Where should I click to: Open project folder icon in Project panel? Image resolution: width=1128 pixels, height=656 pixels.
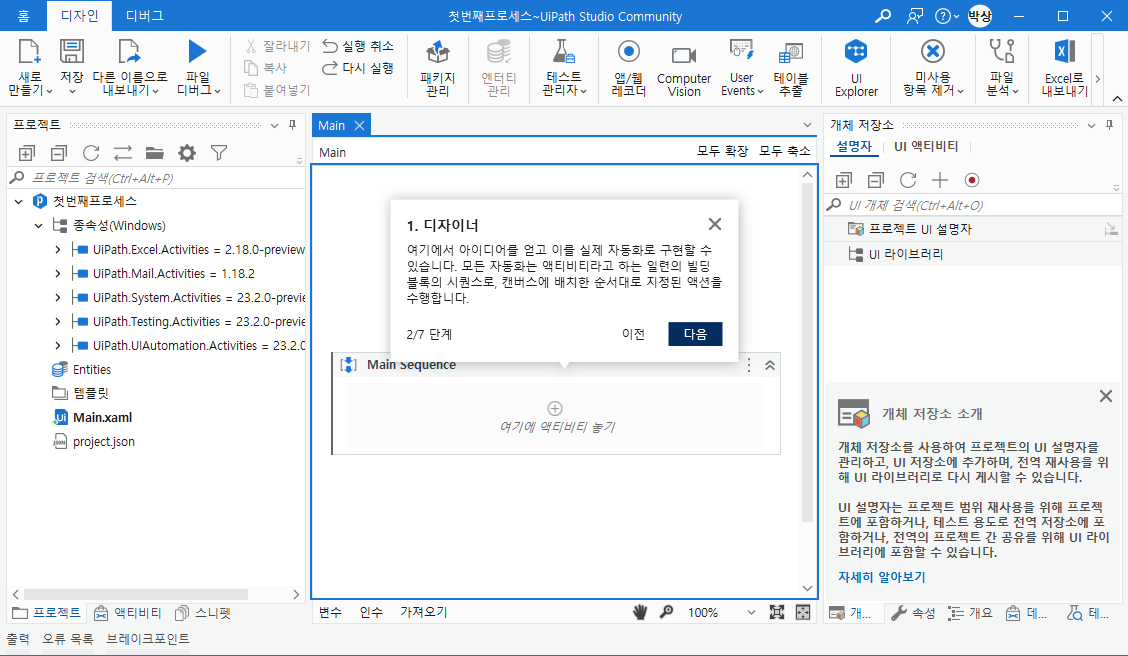coord(155,152)
